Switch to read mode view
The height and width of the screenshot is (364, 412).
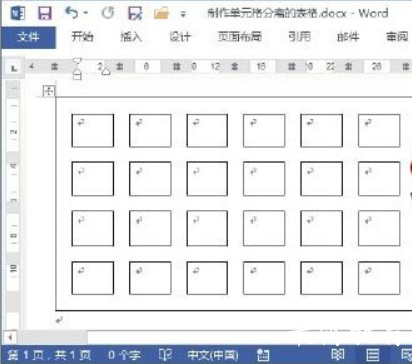tap(338, 355)
